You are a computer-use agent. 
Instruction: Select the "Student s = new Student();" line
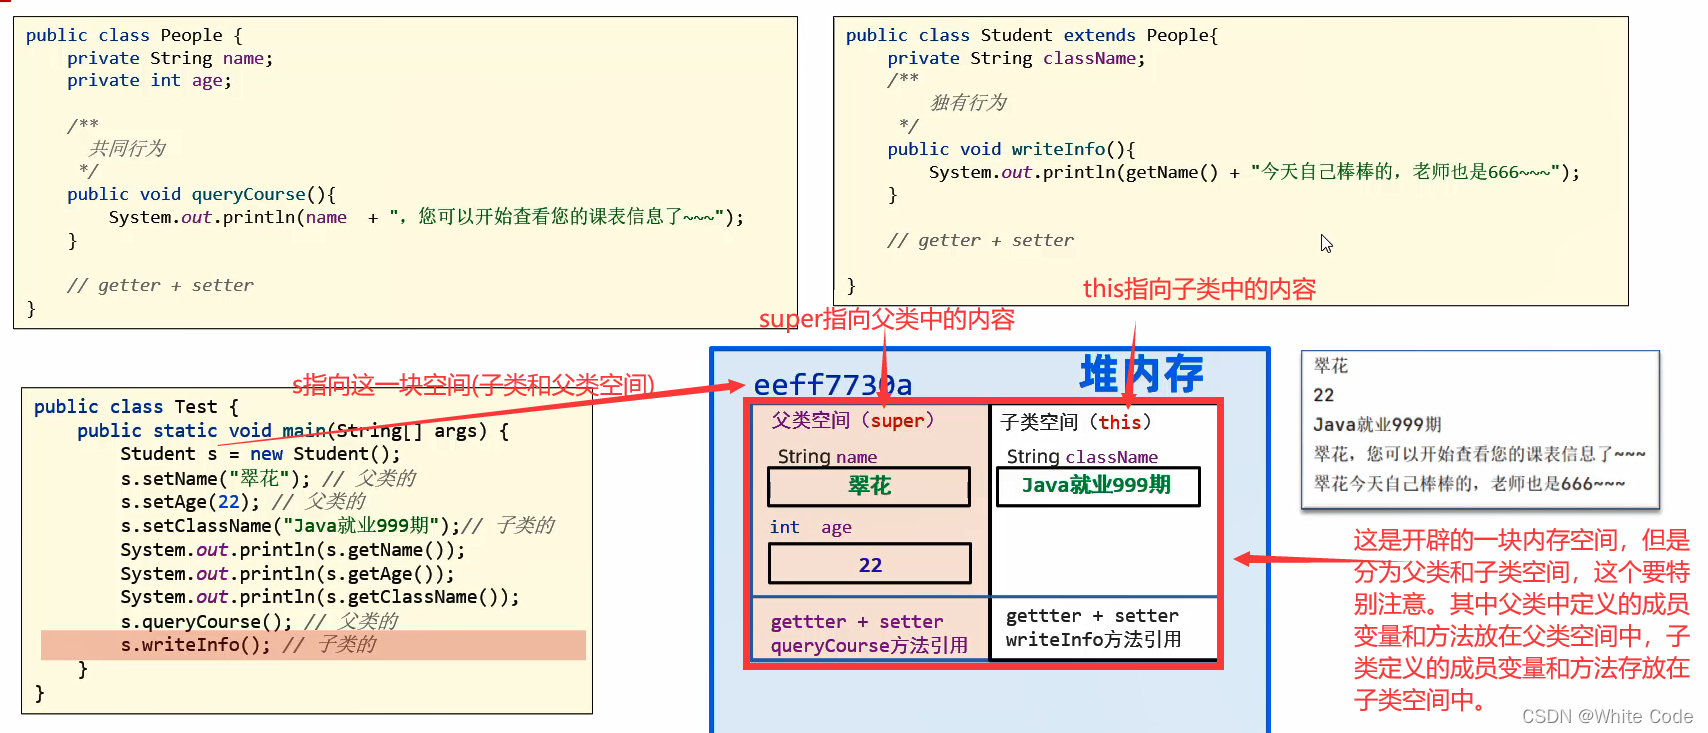click(260, 454)
